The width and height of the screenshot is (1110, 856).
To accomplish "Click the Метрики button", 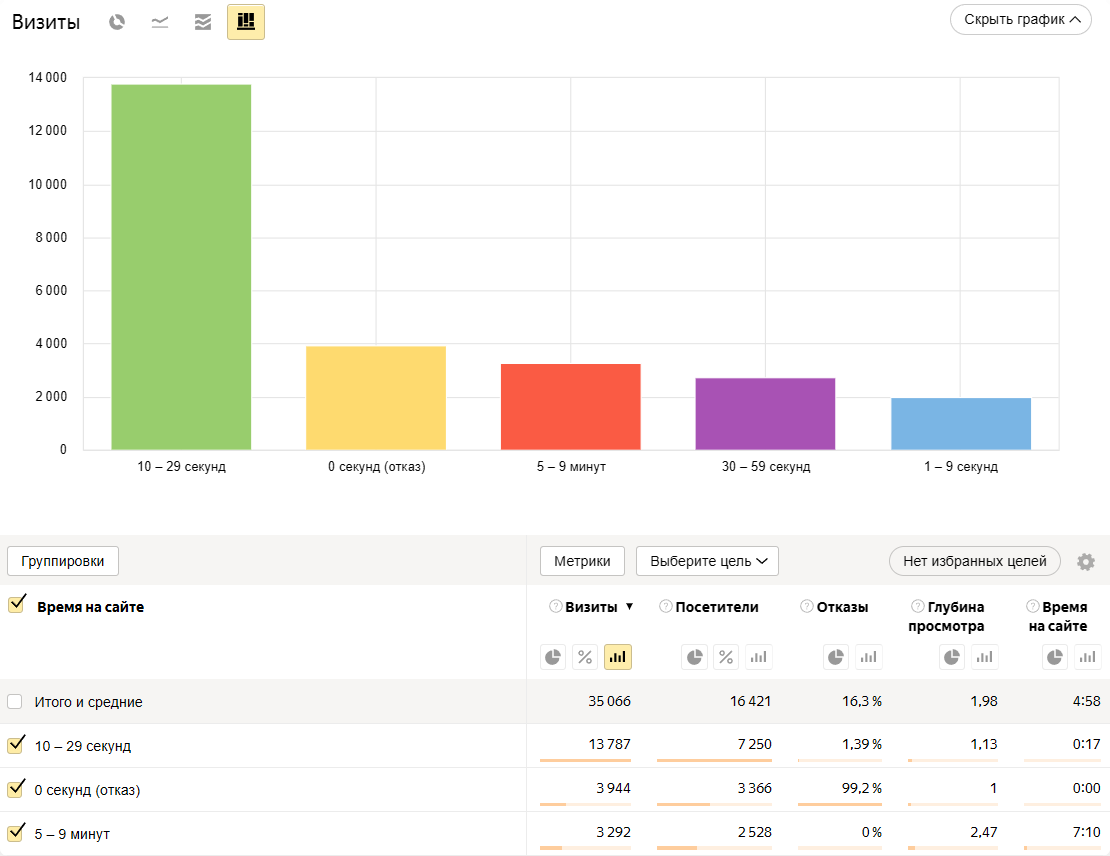I will point(582,561).
